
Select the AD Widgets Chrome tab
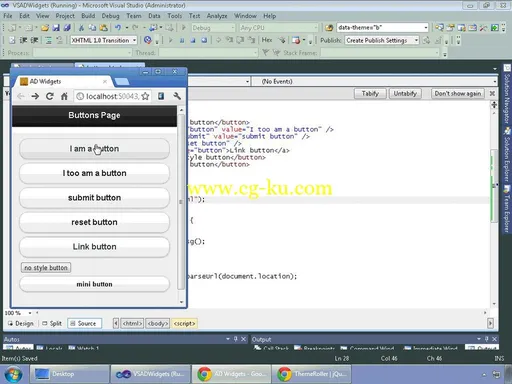[63, 81]
